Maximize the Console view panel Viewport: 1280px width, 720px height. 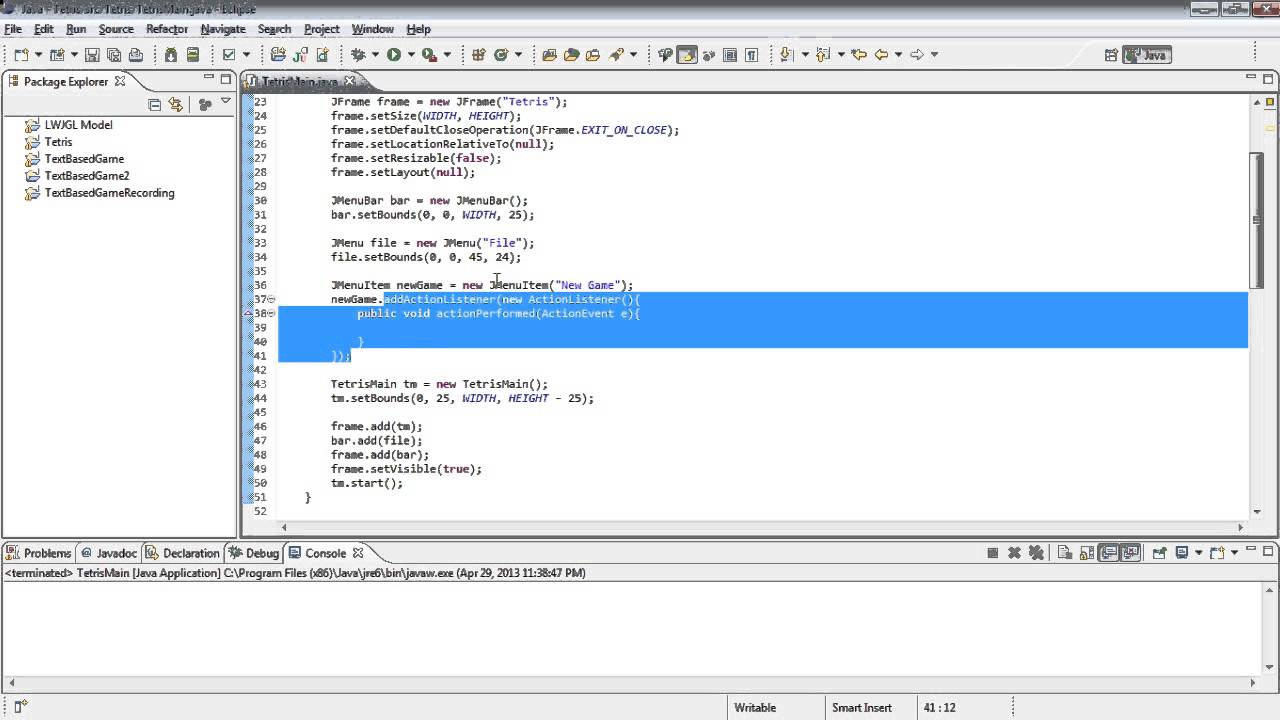click(1267, 551)
